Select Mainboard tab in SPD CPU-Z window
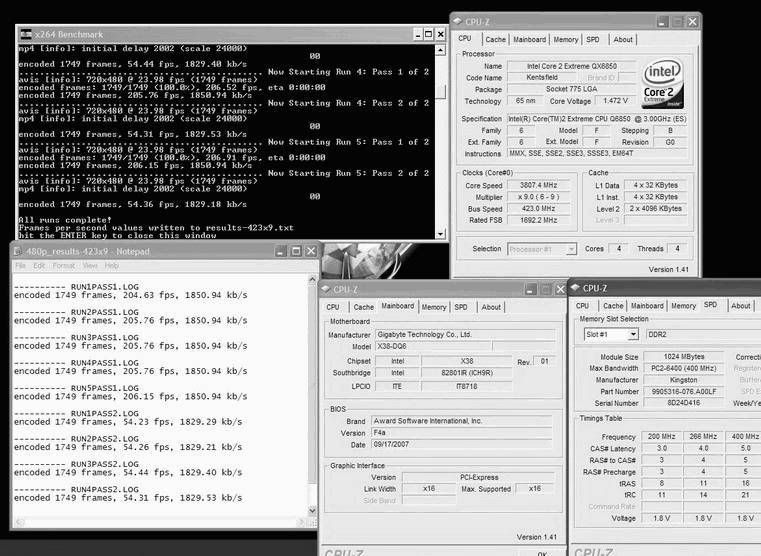This screenshot has width=761, height=556. point(647,306)
